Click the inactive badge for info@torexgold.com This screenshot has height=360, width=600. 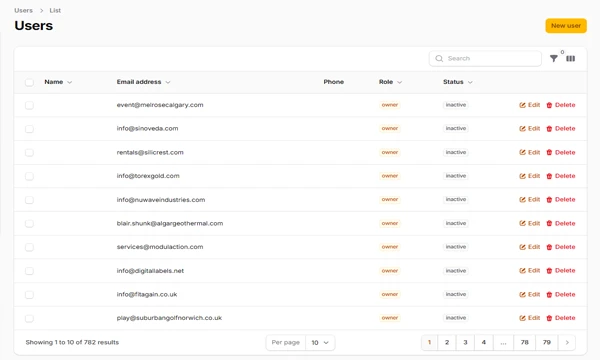coord(456,176)
